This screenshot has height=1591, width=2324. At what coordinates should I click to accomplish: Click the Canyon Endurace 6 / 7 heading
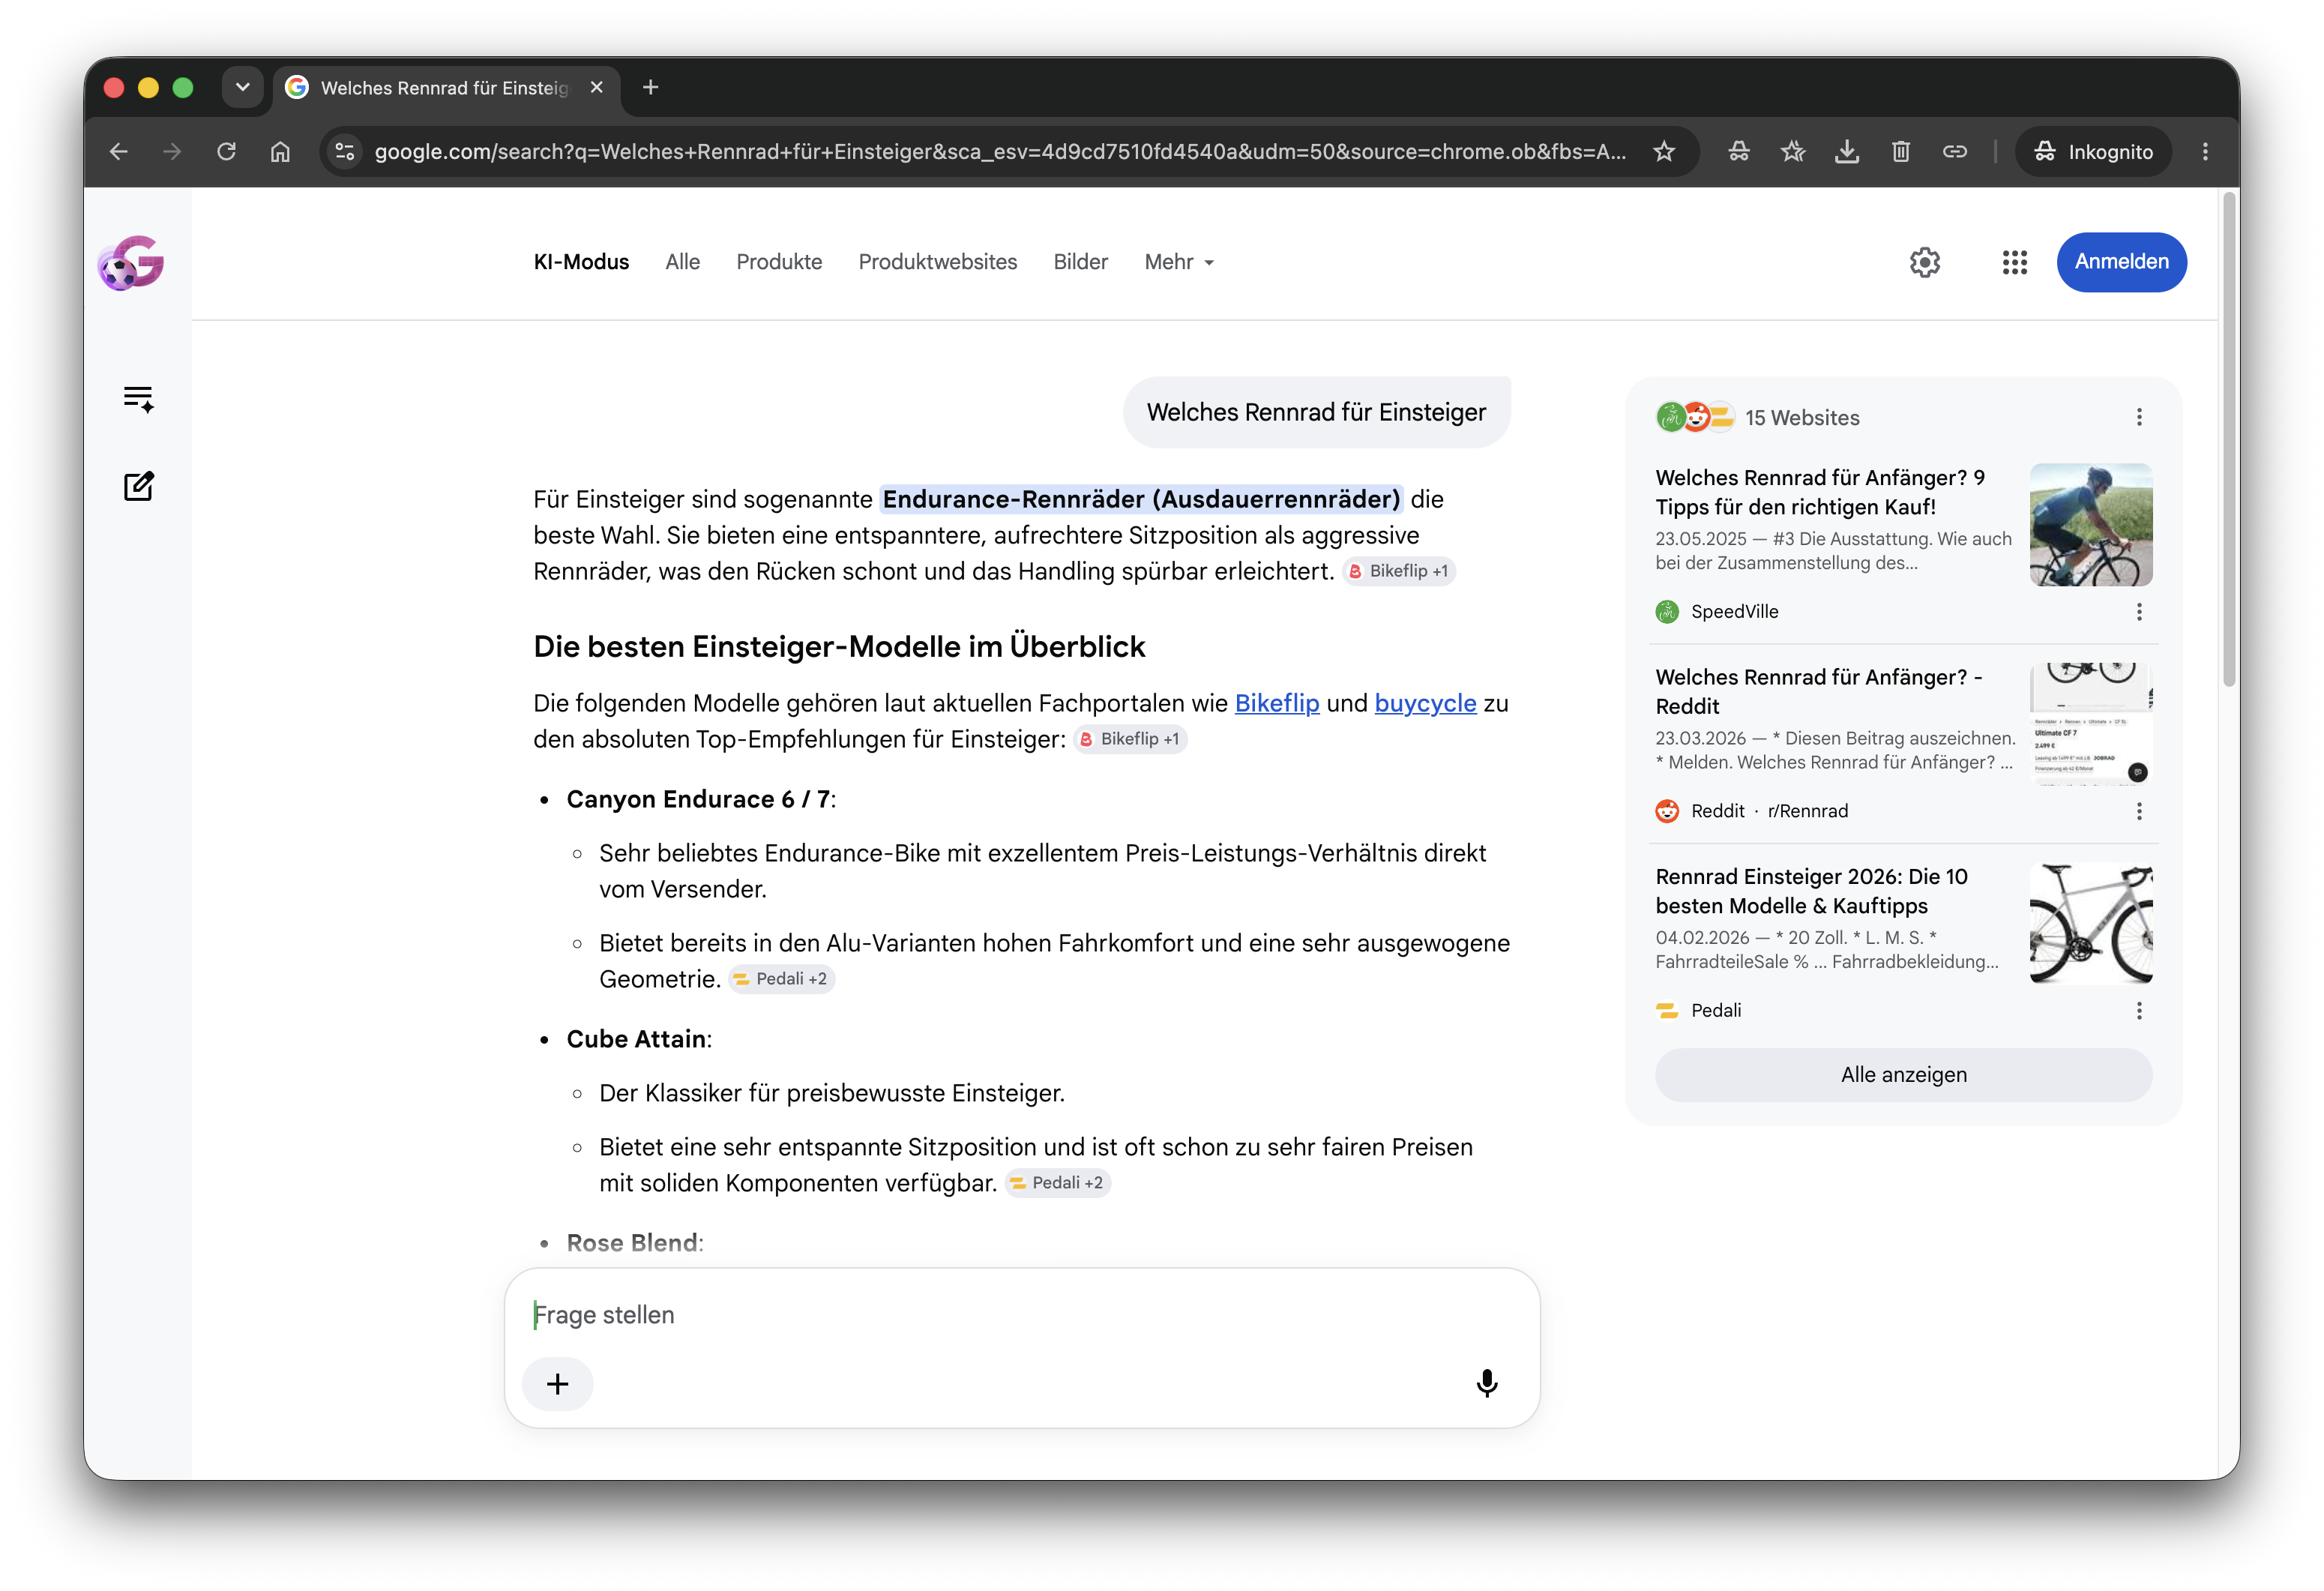click(x=698, y=799)
